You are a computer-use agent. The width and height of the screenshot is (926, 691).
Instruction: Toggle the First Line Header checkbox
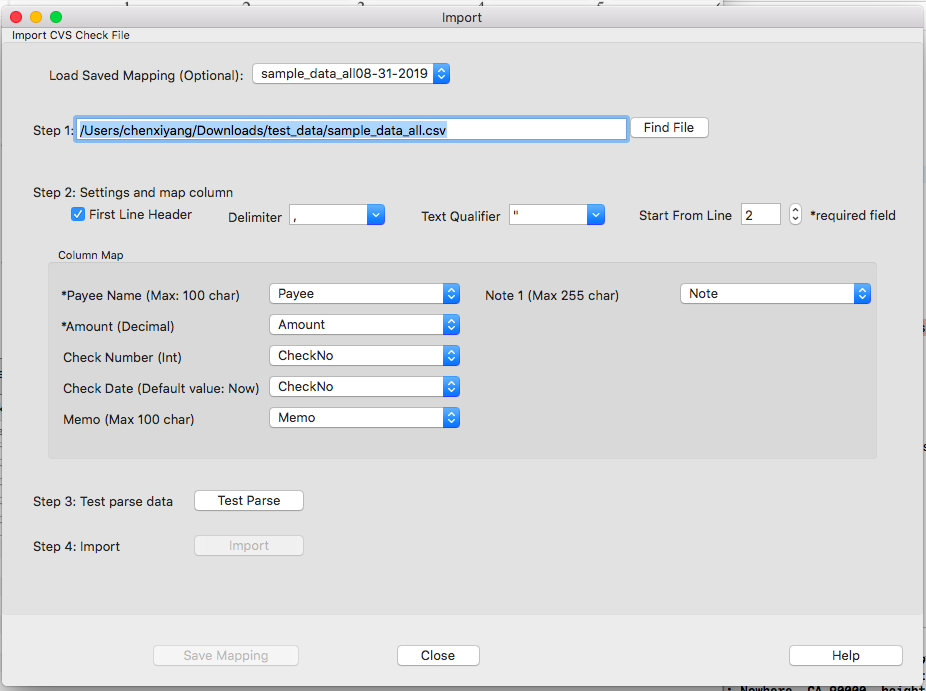coord(78,214)
